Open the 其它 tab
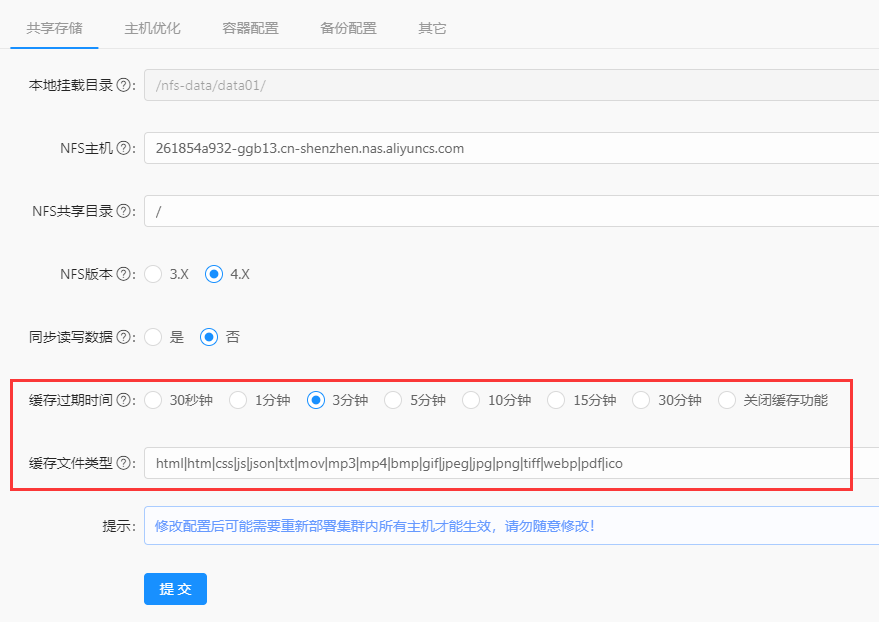Viewport: 879px width, 622px height. click(x=432, y=28)
